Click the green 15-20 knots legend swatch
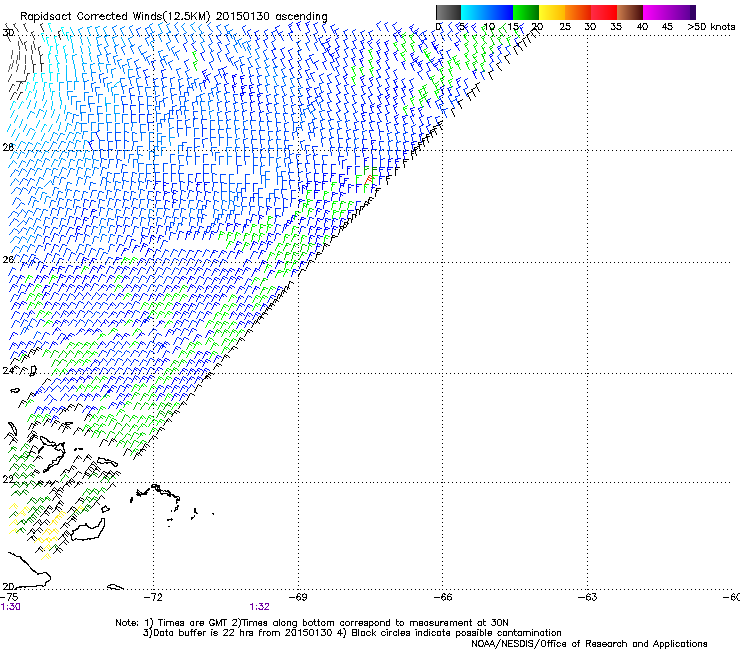This screenshot has width=740, height=650. (x=526, y=12)
